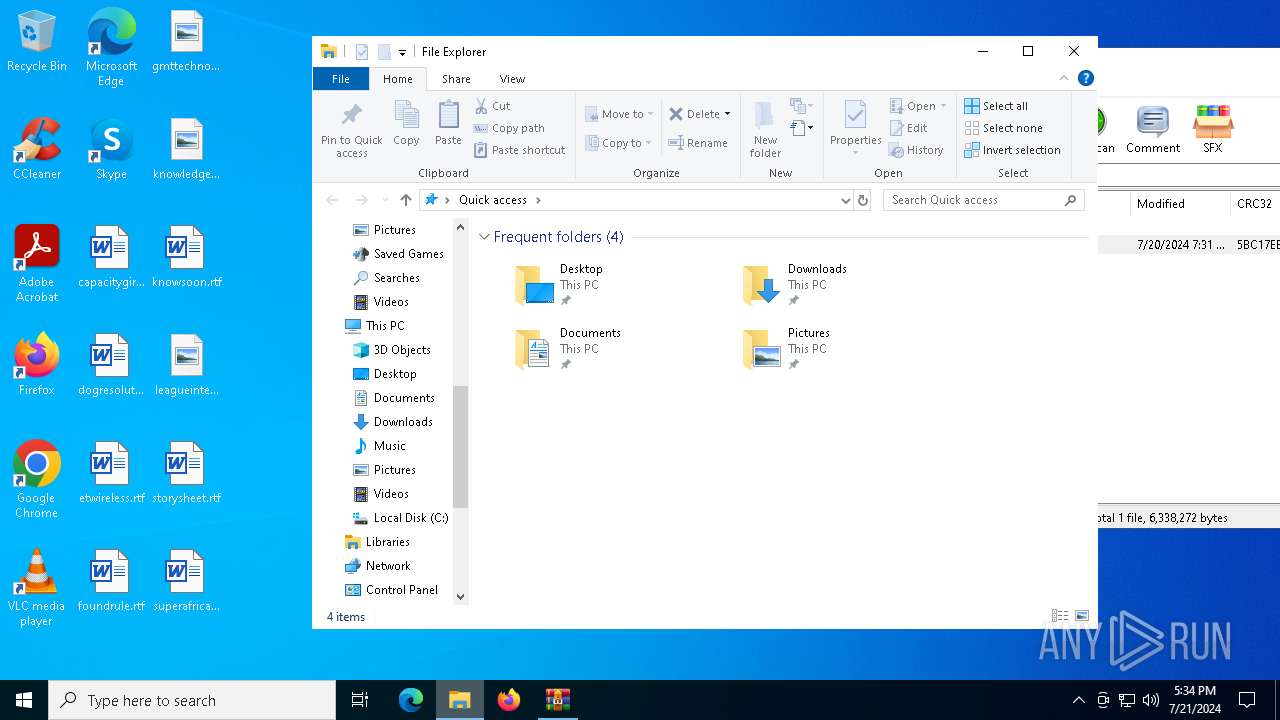Select Saved Games in navigation pane
Screen dimensions: 1280x720
pyautogui.click(x=398, y=254)
